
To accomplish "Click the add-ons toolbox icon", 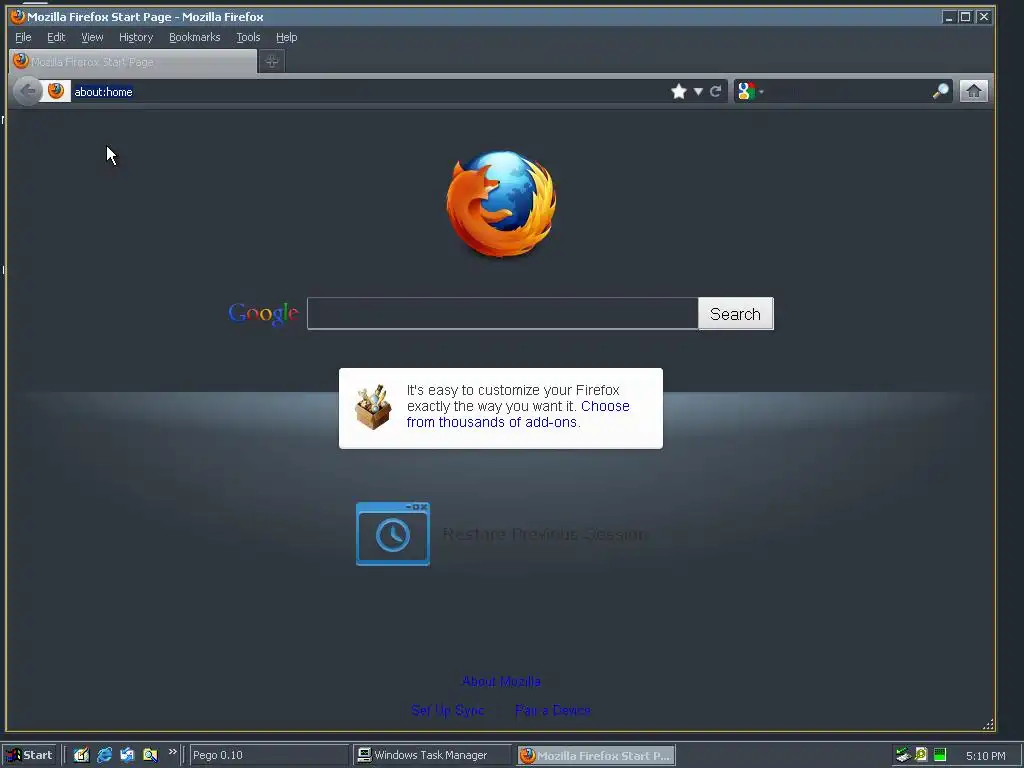I will tap(373, 407).
